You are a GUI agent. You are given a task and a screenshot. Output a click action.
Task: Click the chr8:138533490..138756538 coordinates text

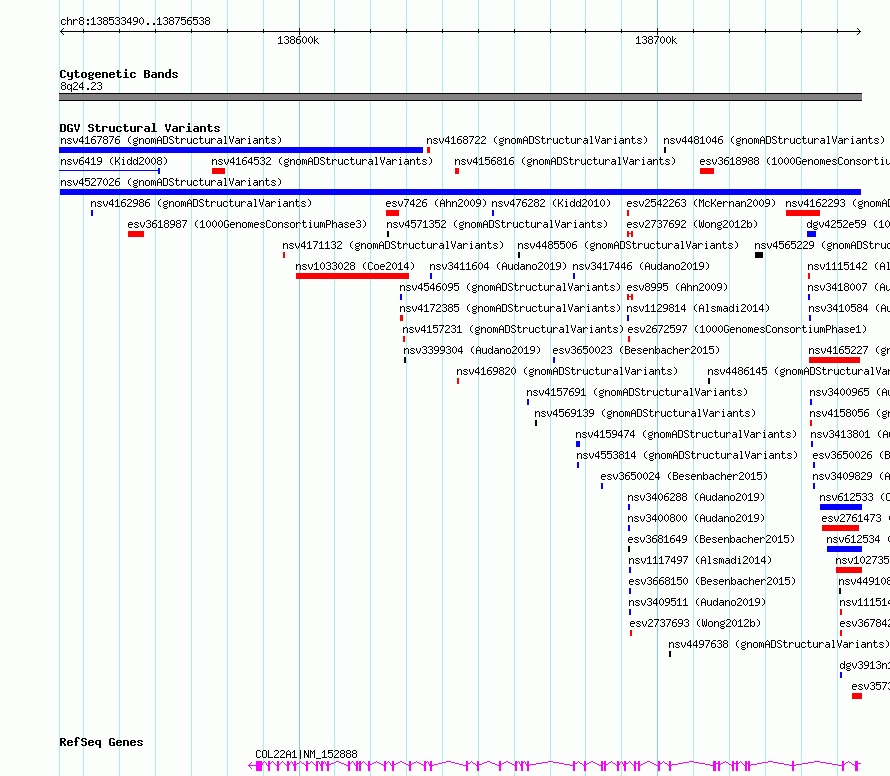pyautogui.click(x=135, y=22)
